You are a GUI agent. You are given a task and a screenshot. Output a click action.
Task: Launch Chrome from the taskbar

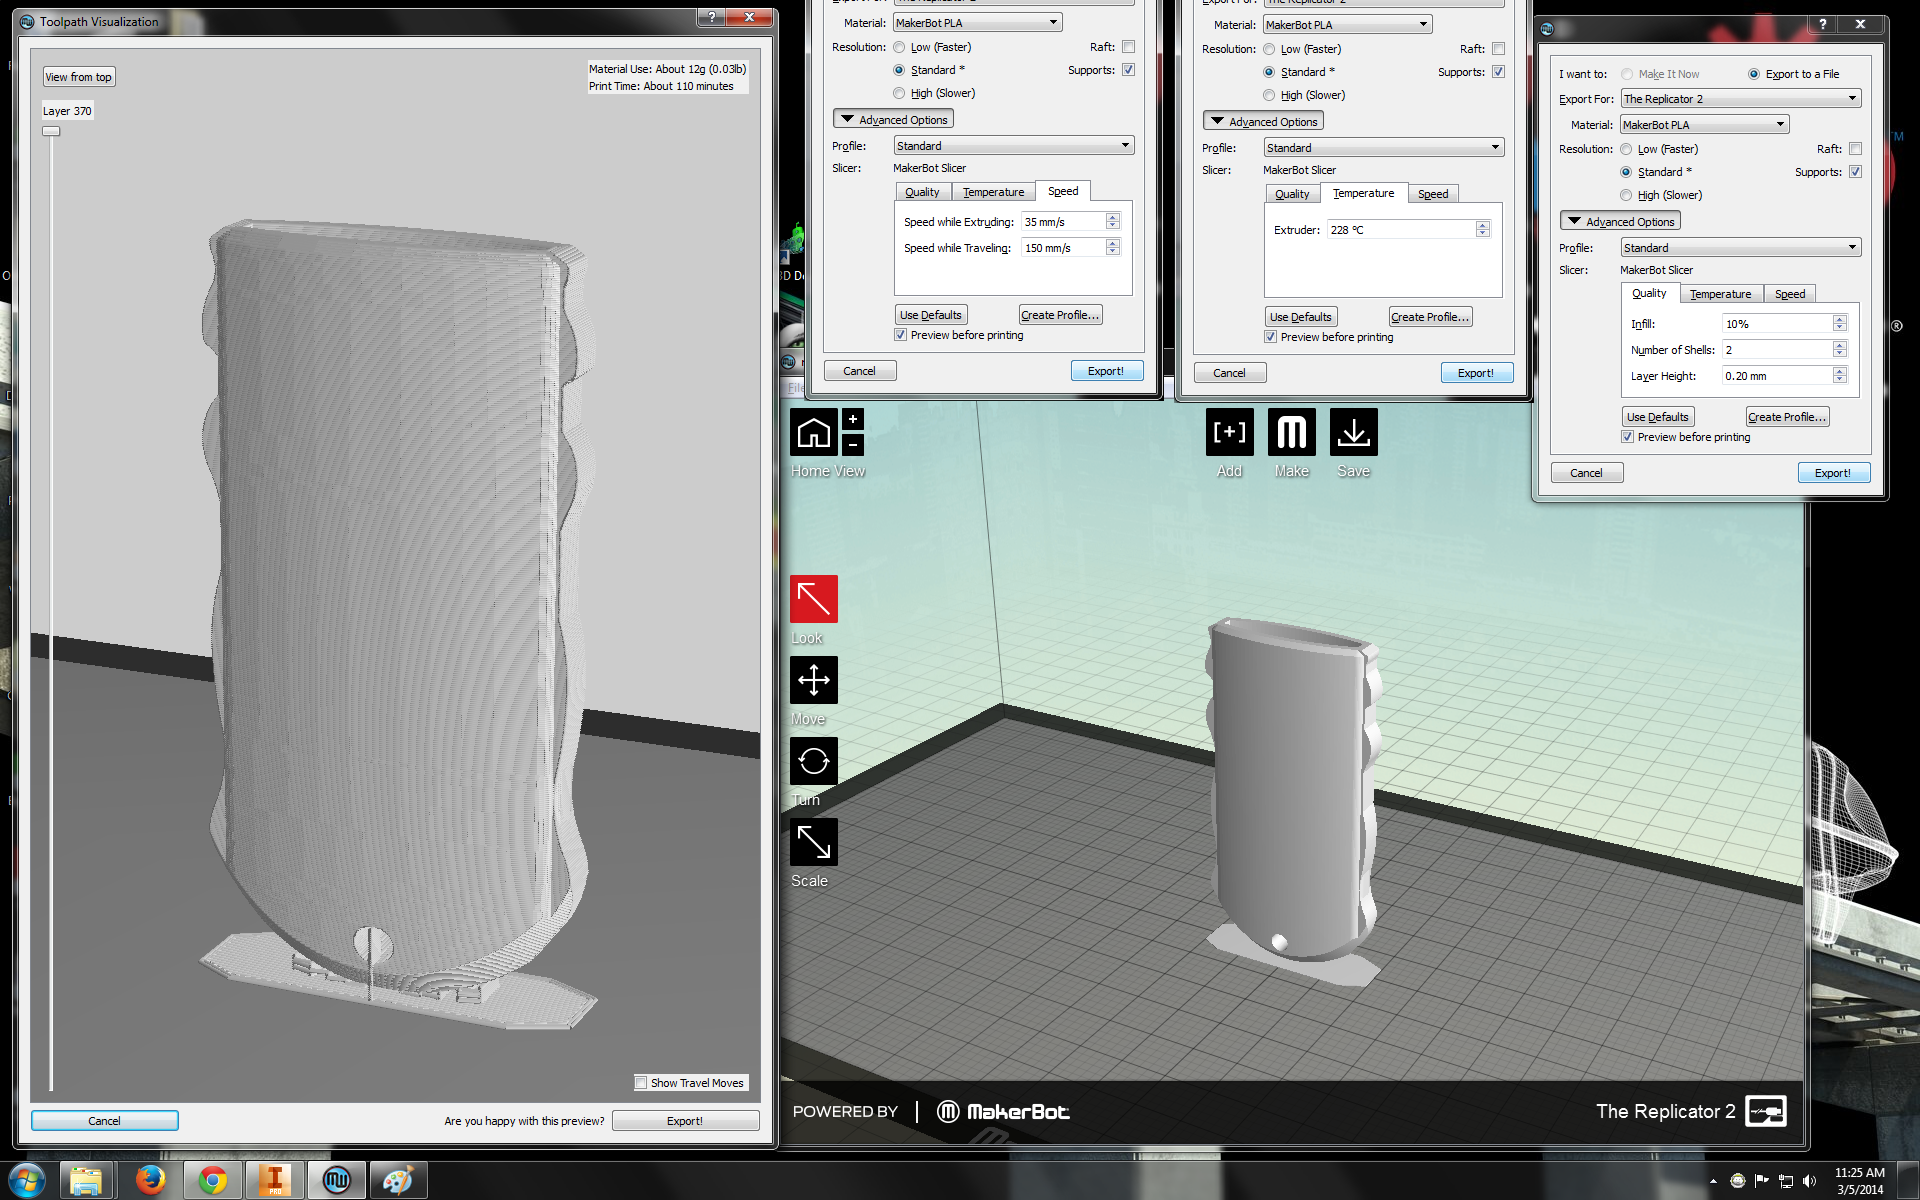(x=212, y=1181)
